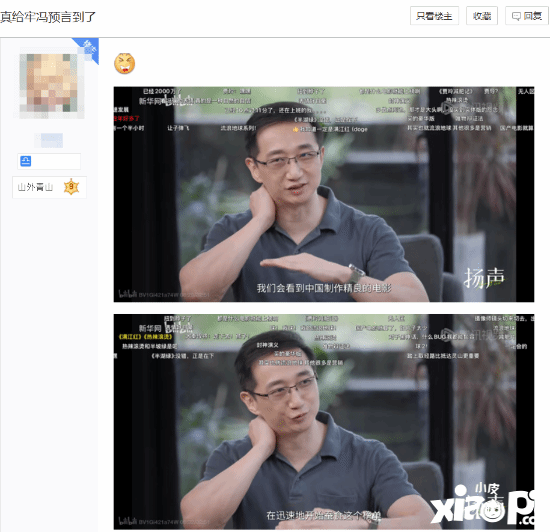Click subtitle 我们会看到中国制作精良的电影

(324, 288)
